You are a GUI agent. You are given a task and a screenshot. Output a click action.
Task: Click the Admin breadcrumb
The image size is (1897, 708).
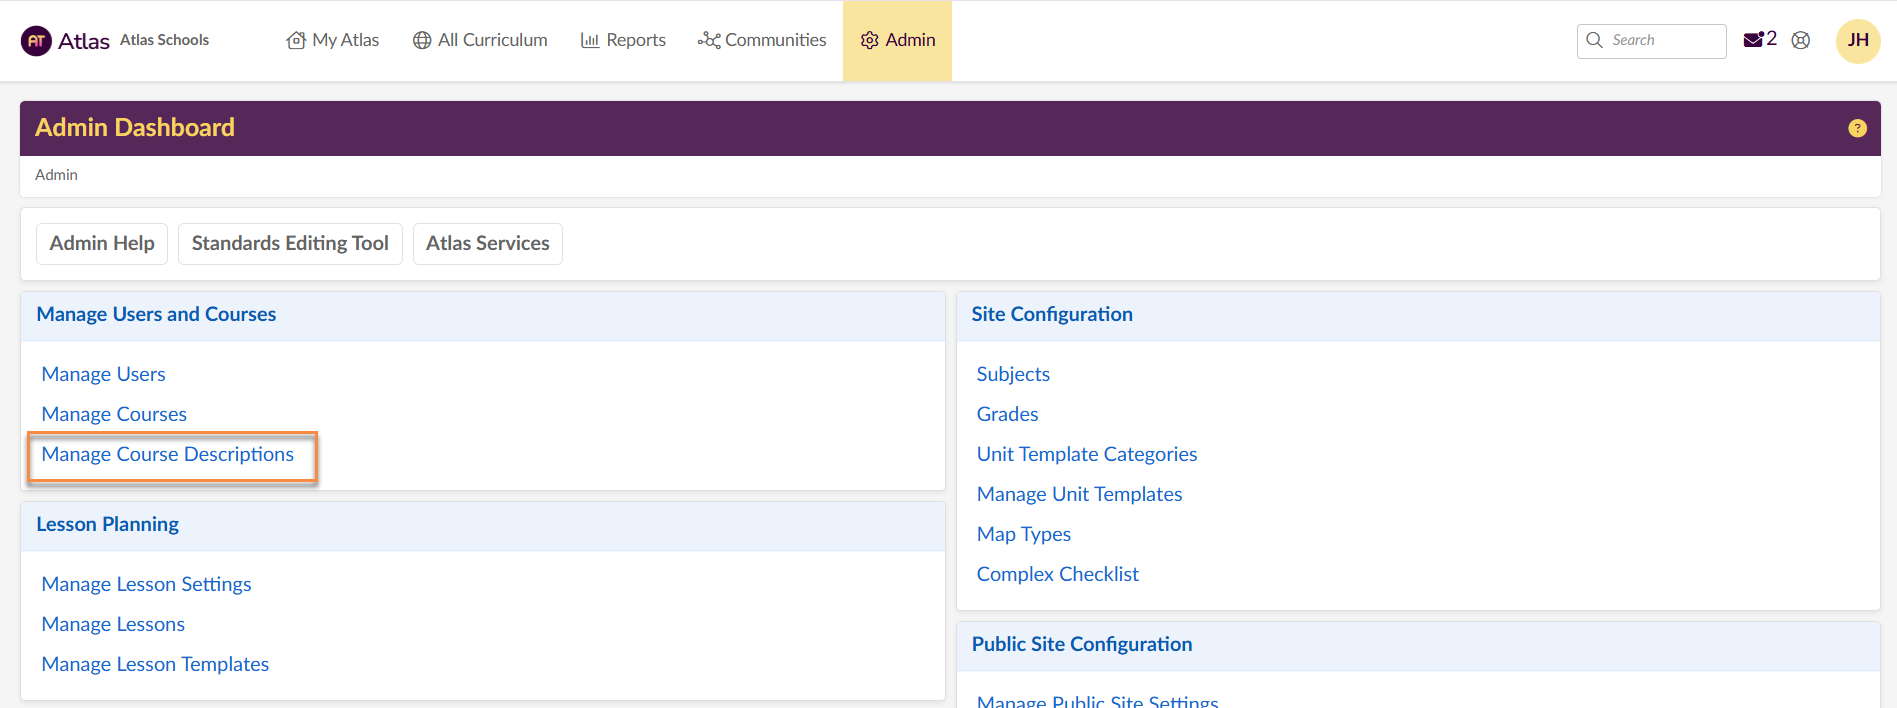(x=56, y=175)
